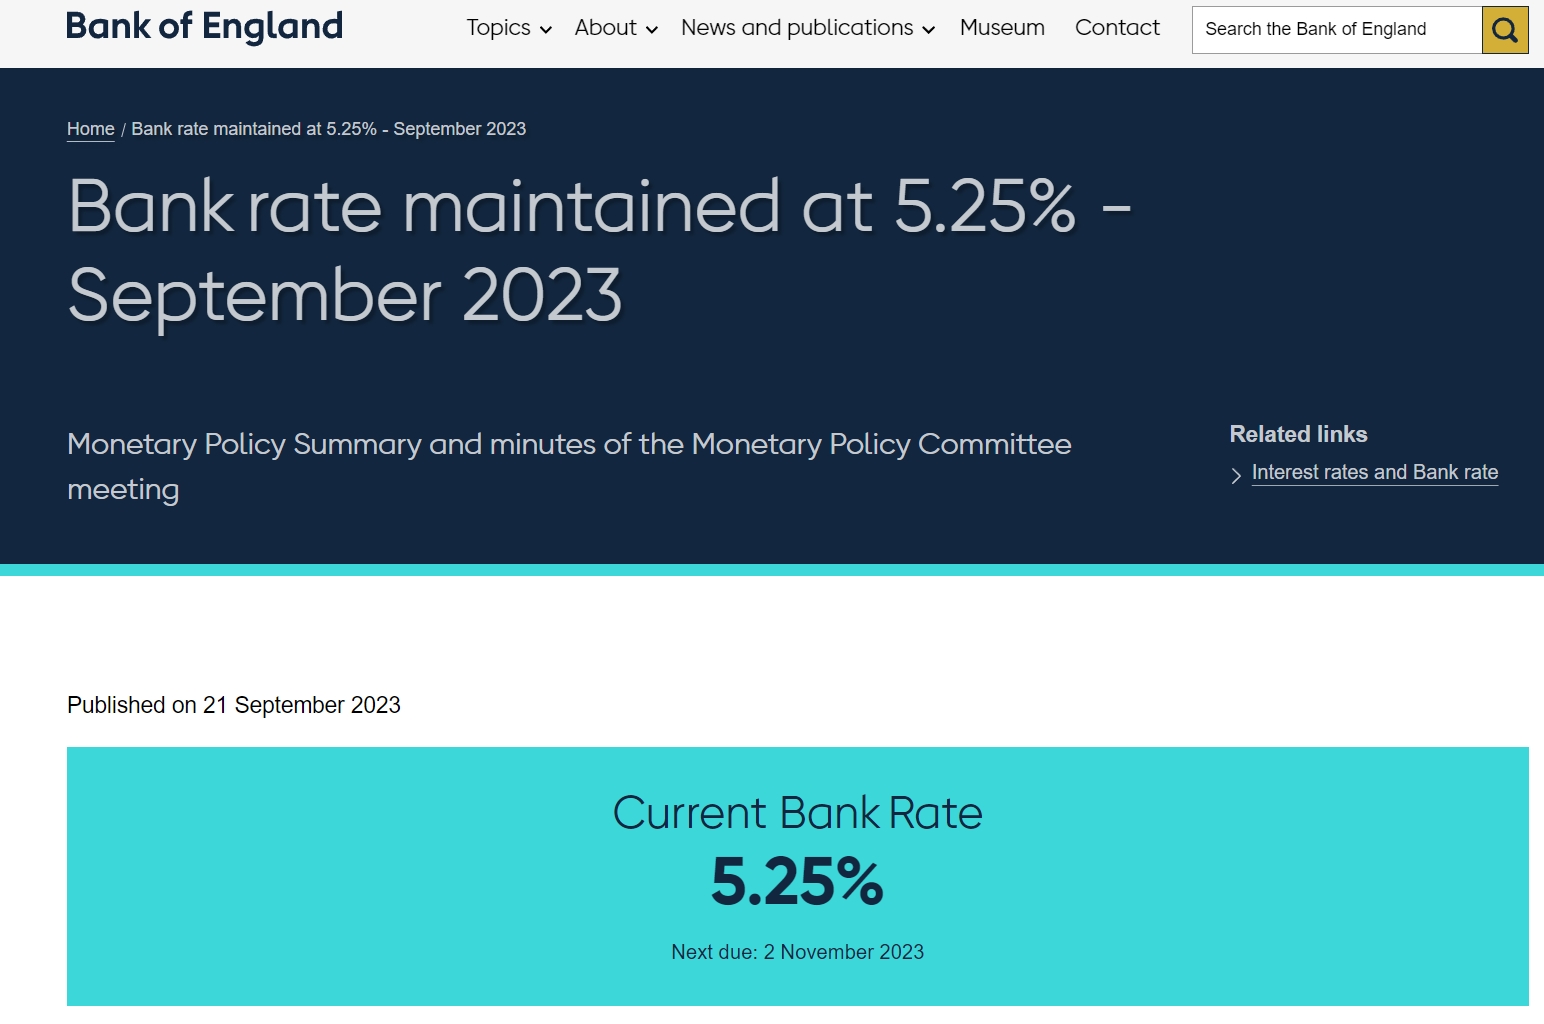Click the search magnifier button
This screenshot has width=1544, height=1024.
1504,30
